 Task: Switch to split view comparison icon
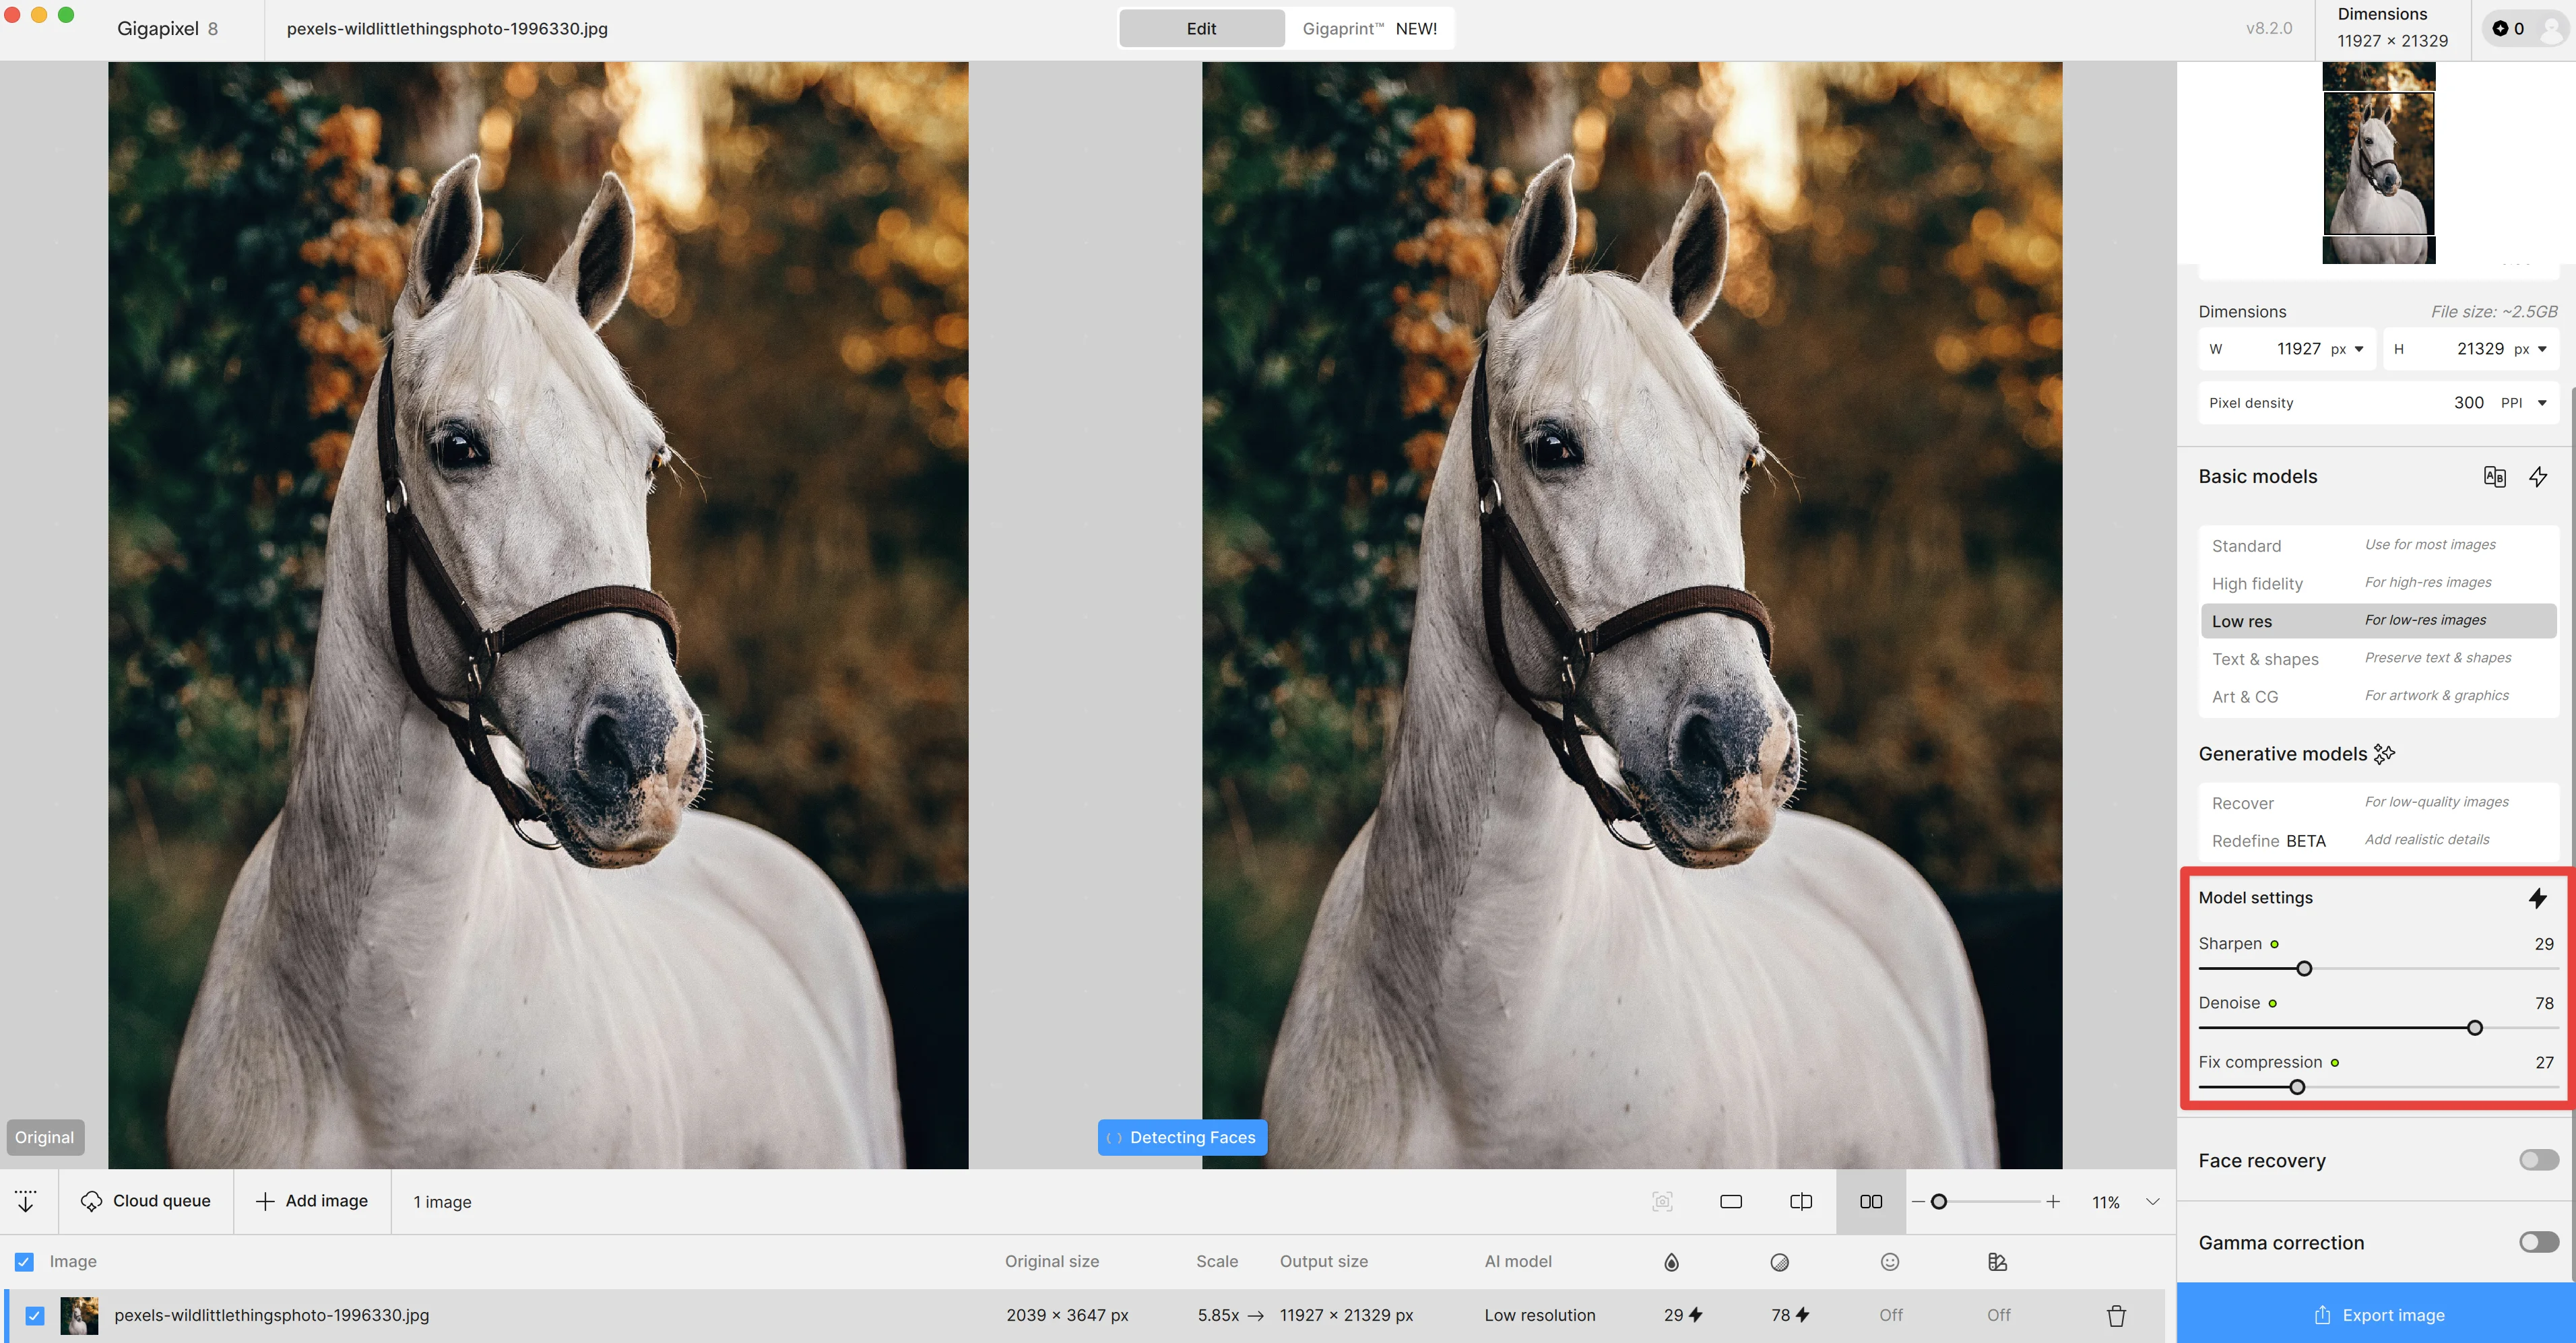coord(1801,1201)
